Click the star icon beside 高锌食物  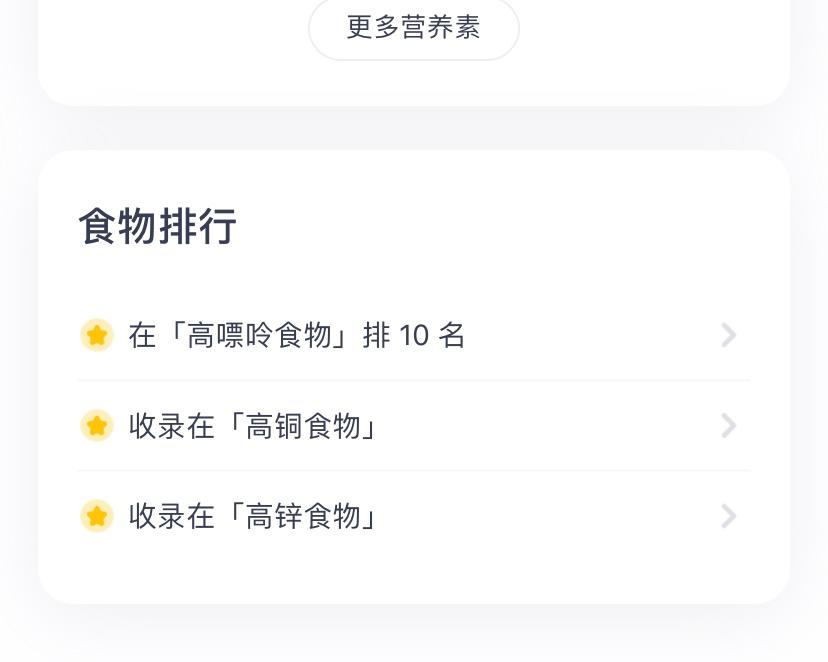(x=97, y=516)
